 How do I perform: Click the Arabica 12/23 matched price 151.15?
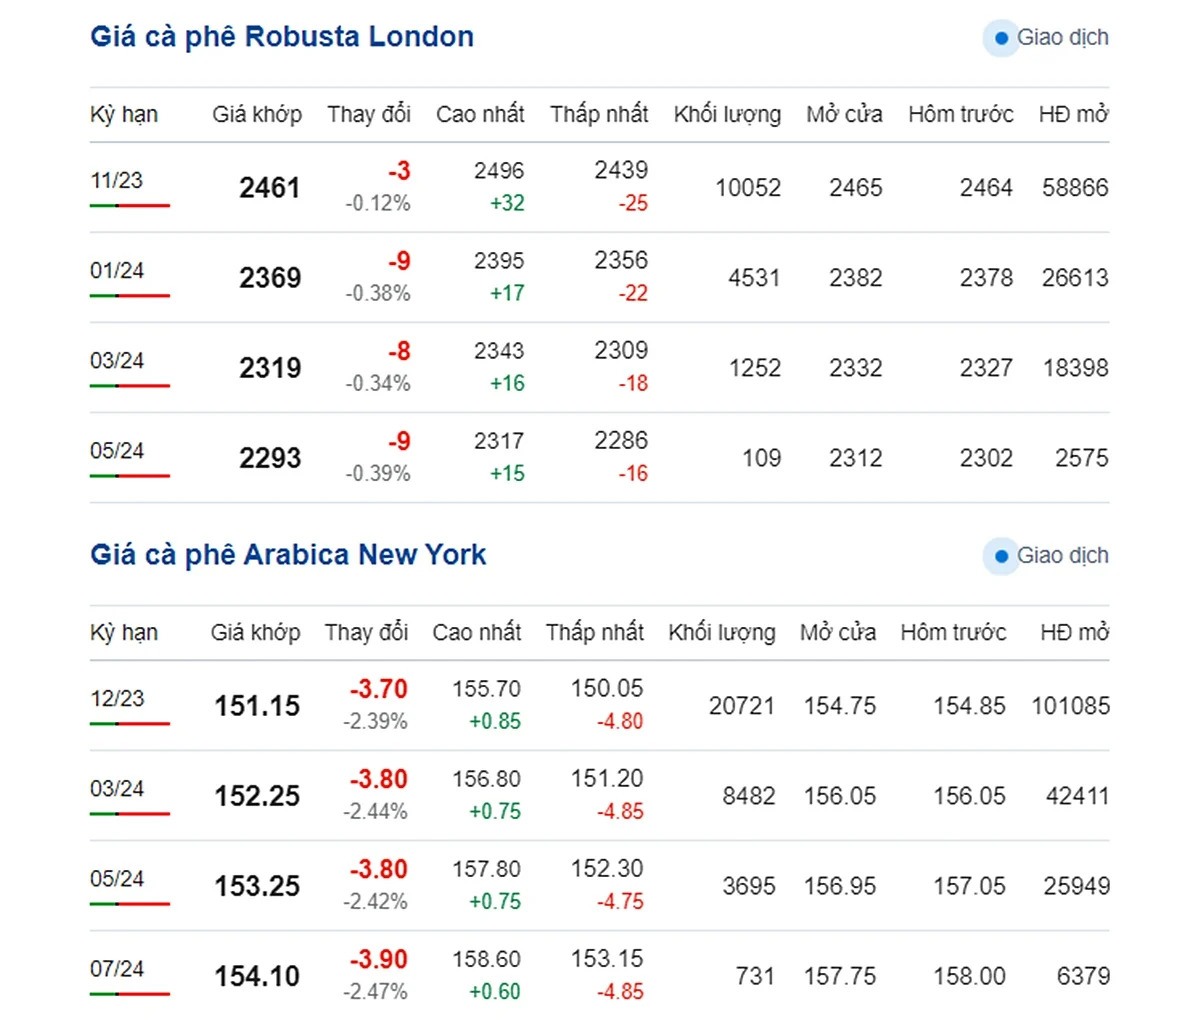point(257,706)
